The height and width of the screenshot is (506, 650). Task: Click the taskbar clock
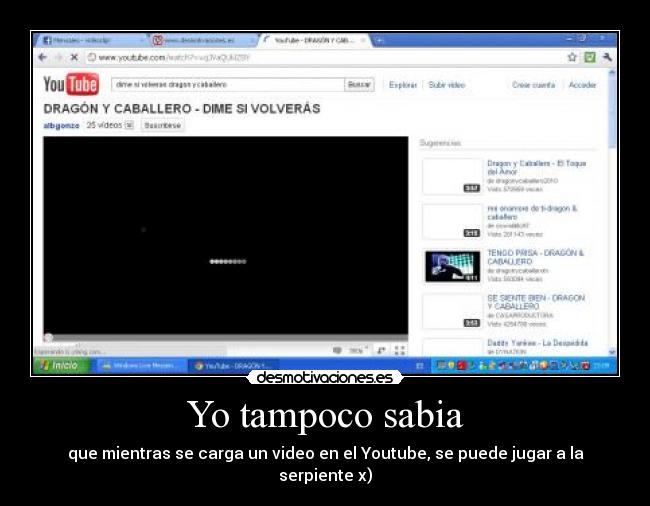pyautogui.click(x=601, y=366)
